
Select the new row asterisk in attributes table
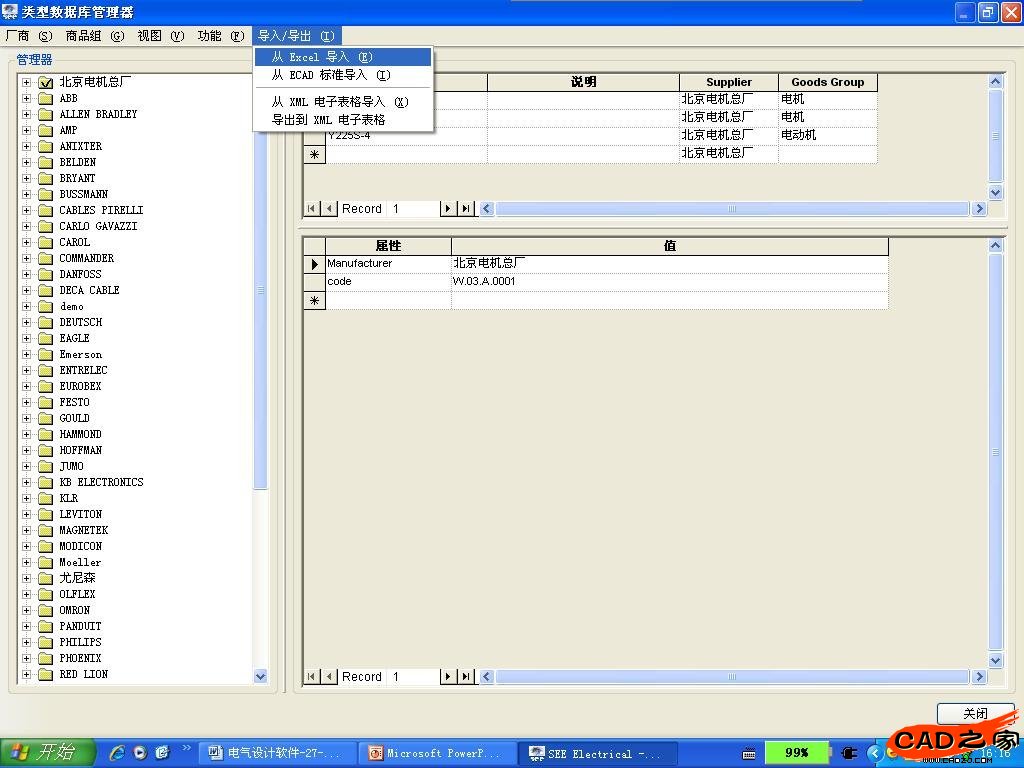coord(314,300)
